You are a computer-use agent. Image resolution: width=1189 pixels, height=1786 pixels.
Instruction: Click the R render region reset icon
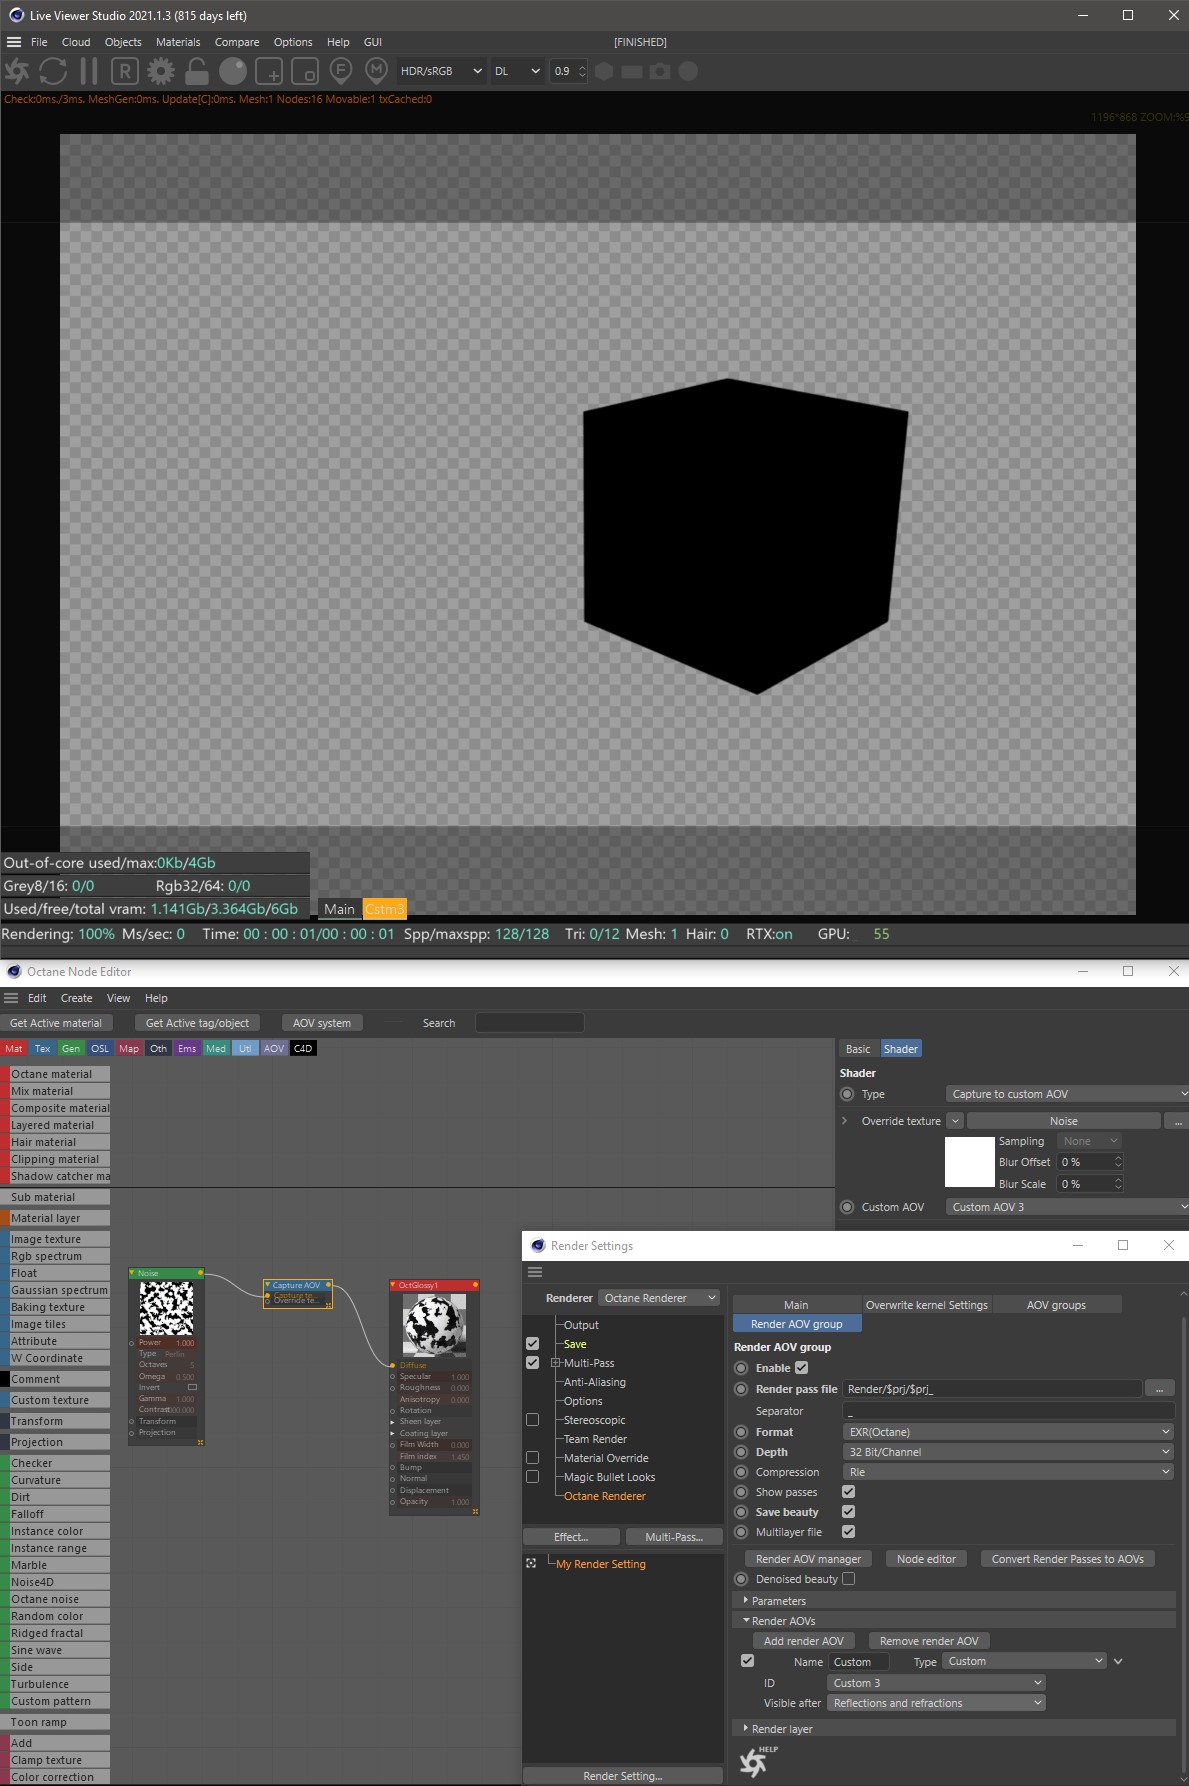tap(124, 71)
